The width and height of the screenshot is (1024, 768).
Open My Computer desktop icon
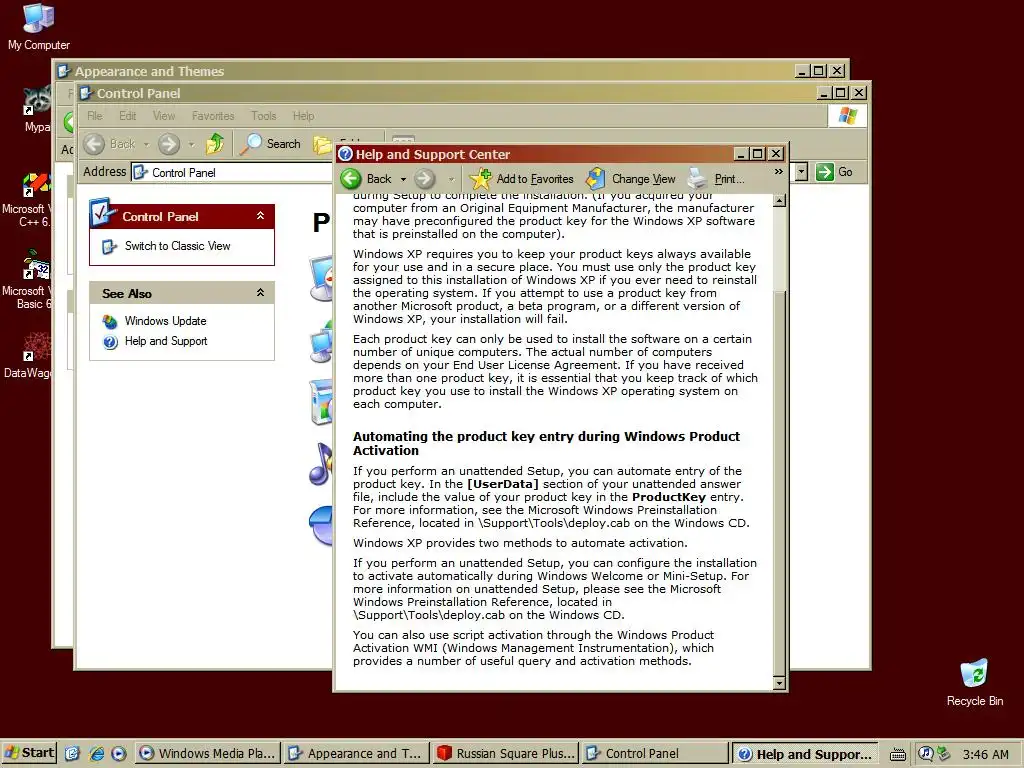click(39, 26)
